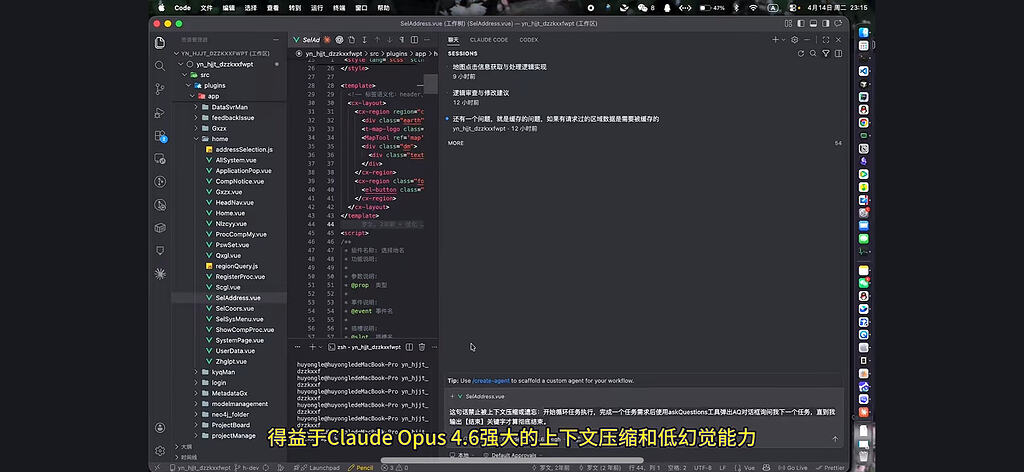Click Go Live in status bar
This screenshot has height=472, width=1024.
click(793, 467)
